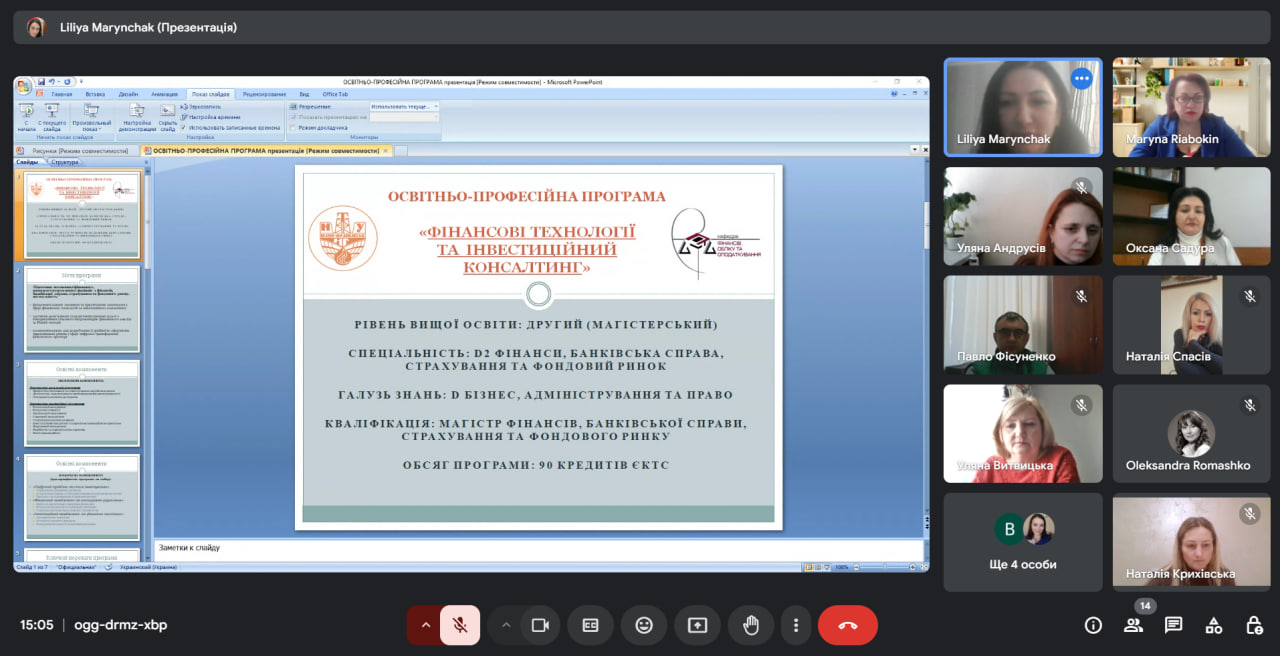This screenshot has height=656, width=1280.
Task: Toggle the camera on or off
Action: (x=540, y=625)
